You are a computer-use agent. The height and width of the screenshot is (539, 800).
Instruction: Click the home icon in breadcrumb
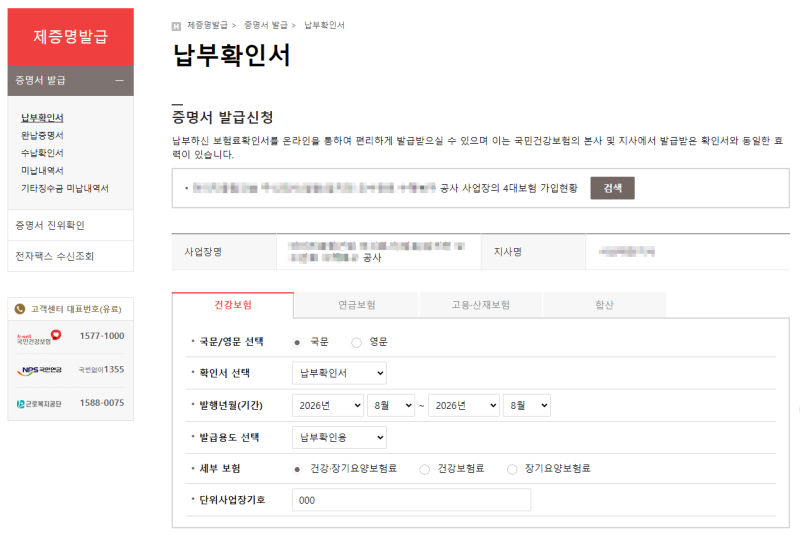pyautogui.click(x=176, y=26)
